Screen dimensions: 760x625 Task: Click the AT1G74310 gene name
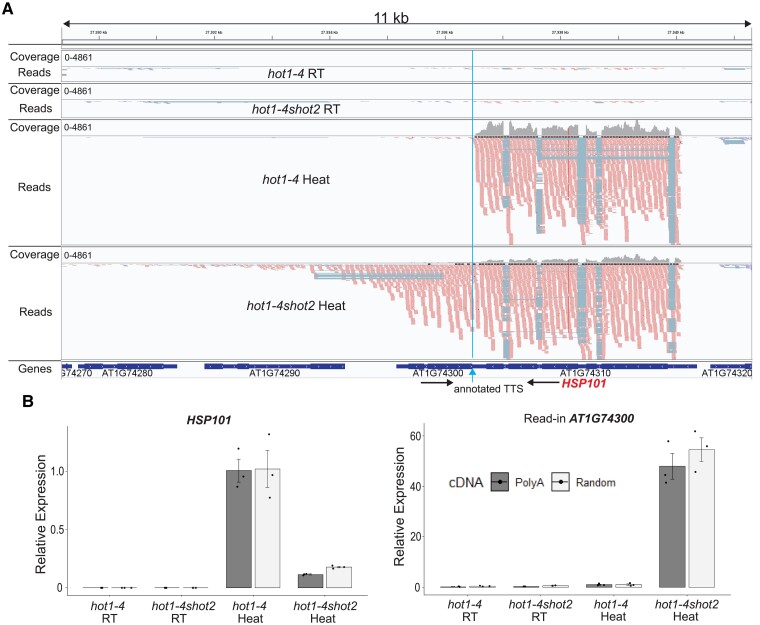pyautogui.click(x=585, y=373)
